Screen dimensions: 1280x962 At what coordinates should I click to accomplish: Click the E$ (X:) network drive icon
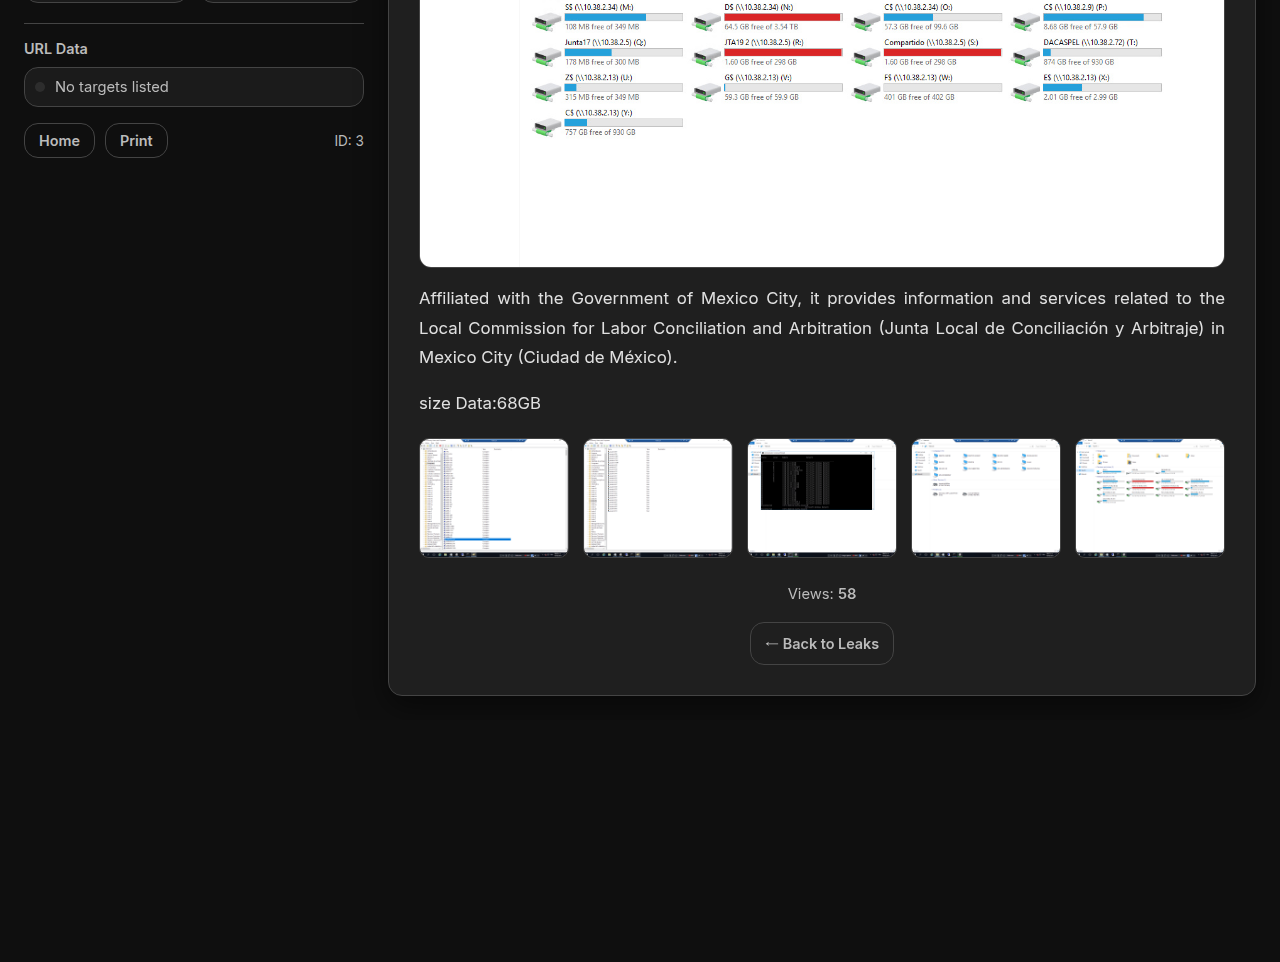tap(1026, 92)
